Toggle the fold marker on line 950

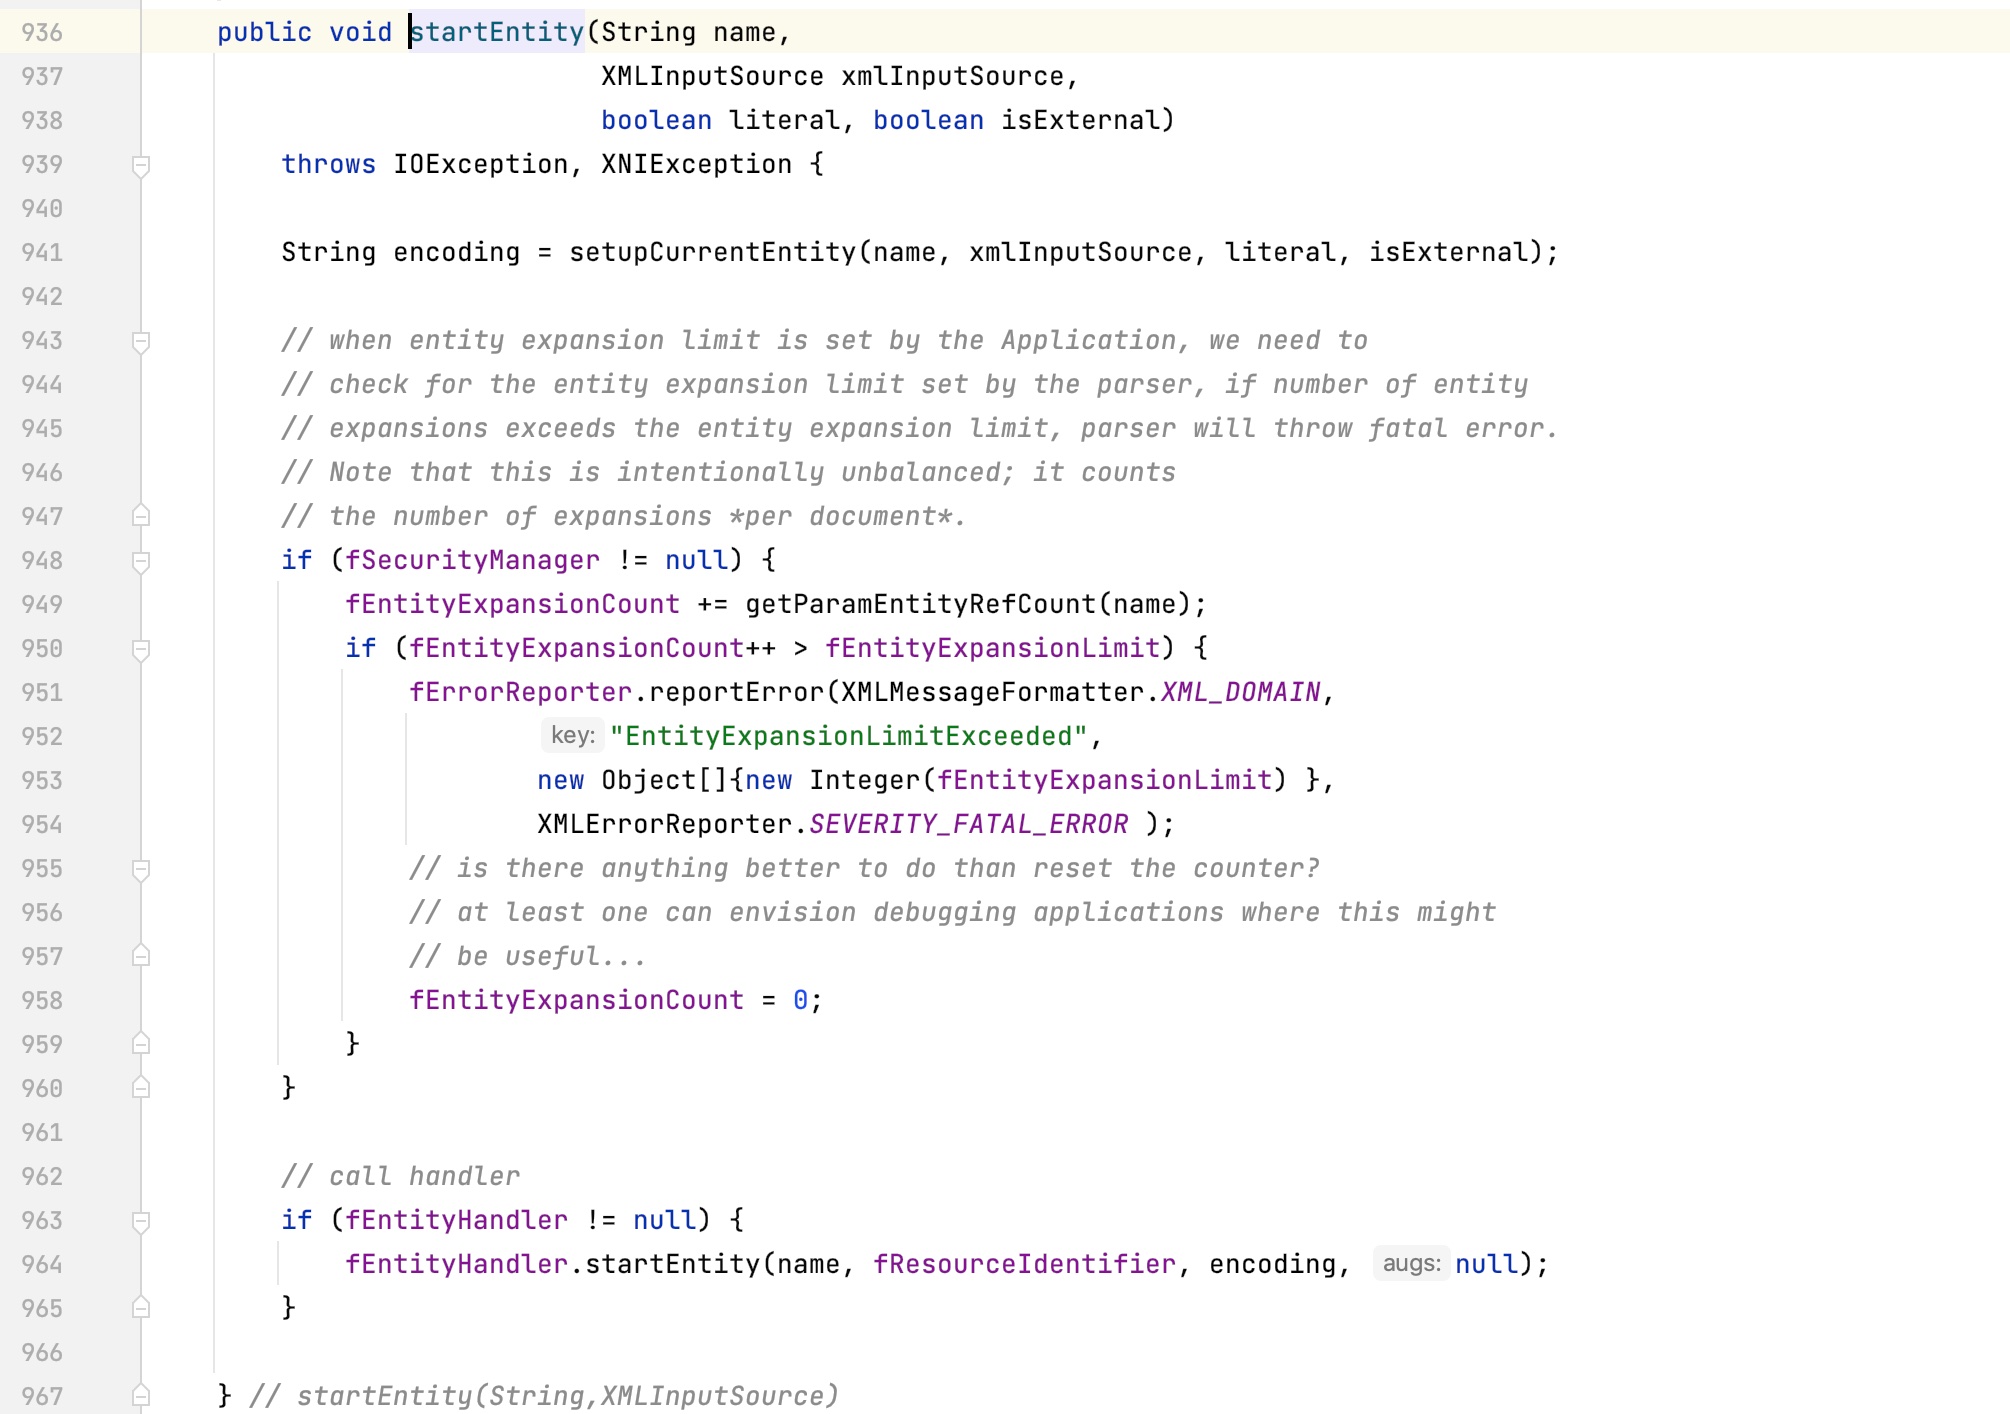coord(141,649)
